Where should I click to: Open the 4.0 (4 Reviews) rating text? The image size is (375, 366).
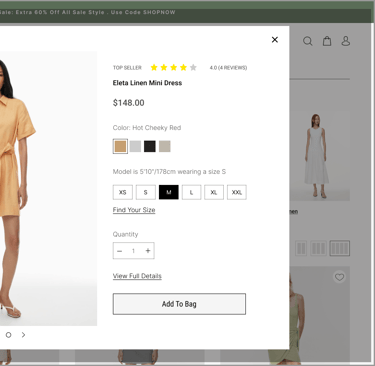point(228,68)
